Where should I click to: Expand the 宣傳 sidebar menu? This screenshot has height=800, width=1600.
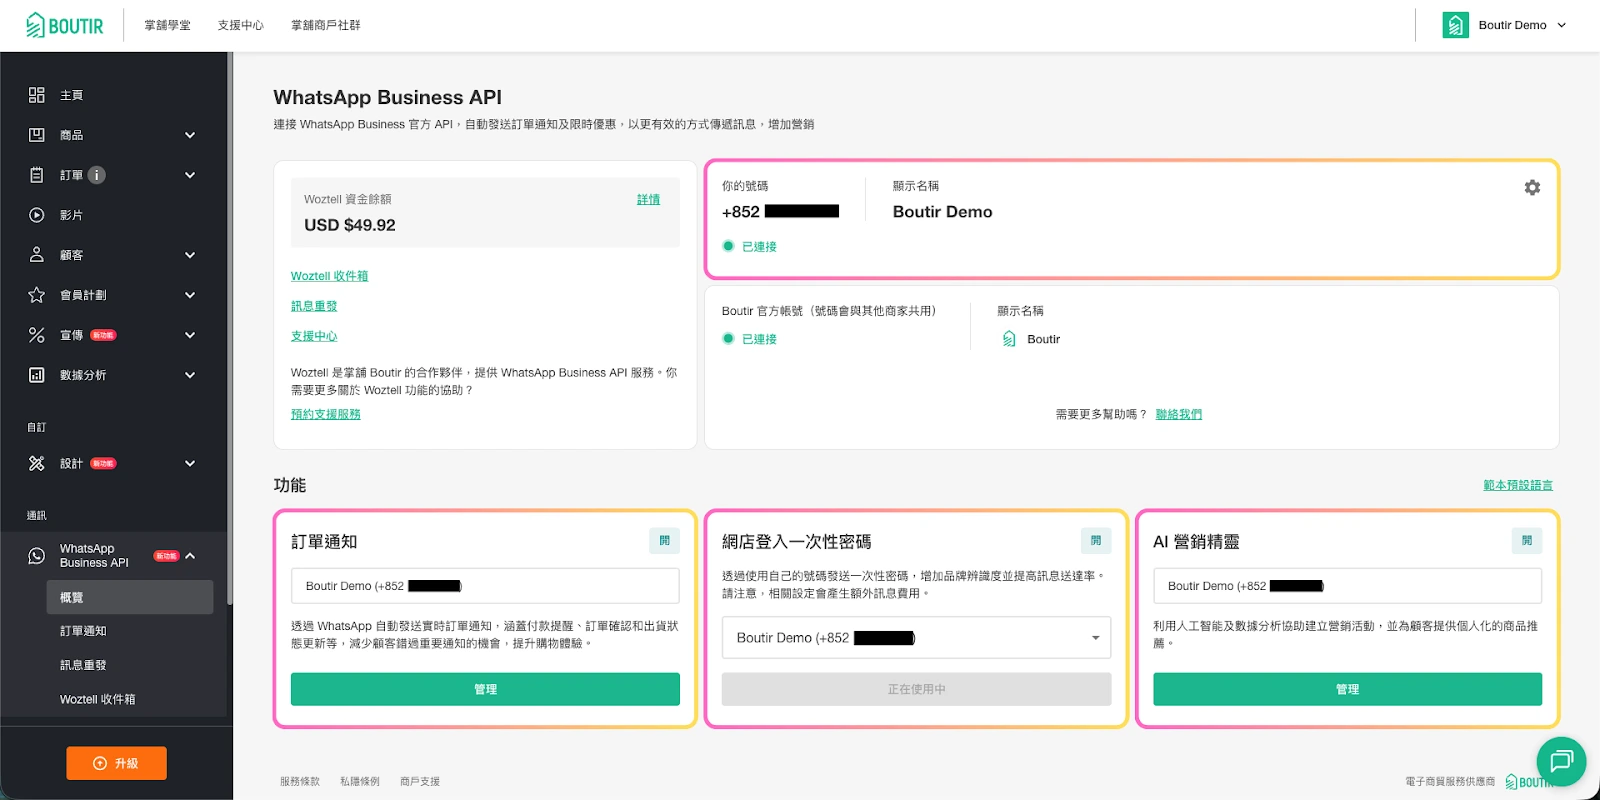(x=190, y=335)
